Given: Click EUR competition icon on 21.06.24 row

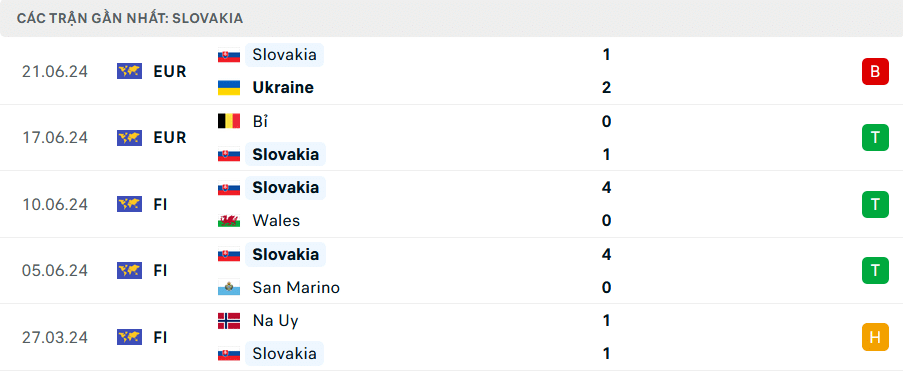Looking at the screenshot, I should (x=129, y=71).
